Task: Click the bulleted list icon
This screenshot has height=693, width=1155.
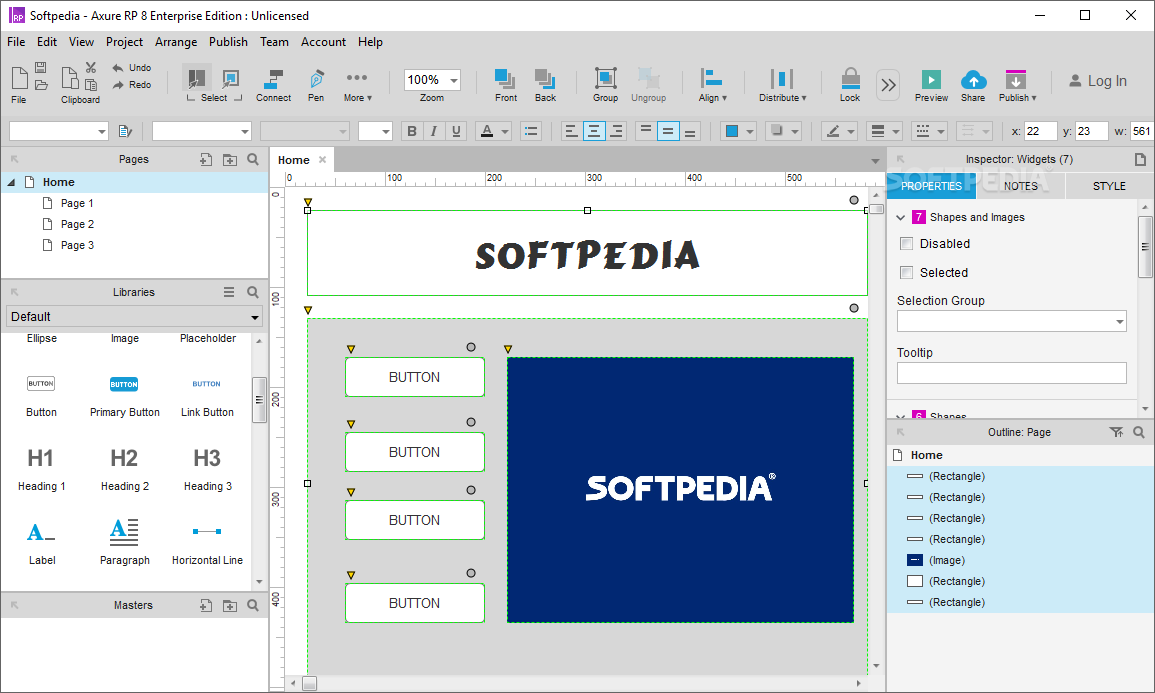Action: pyautogui.click(x=531, y=132)
